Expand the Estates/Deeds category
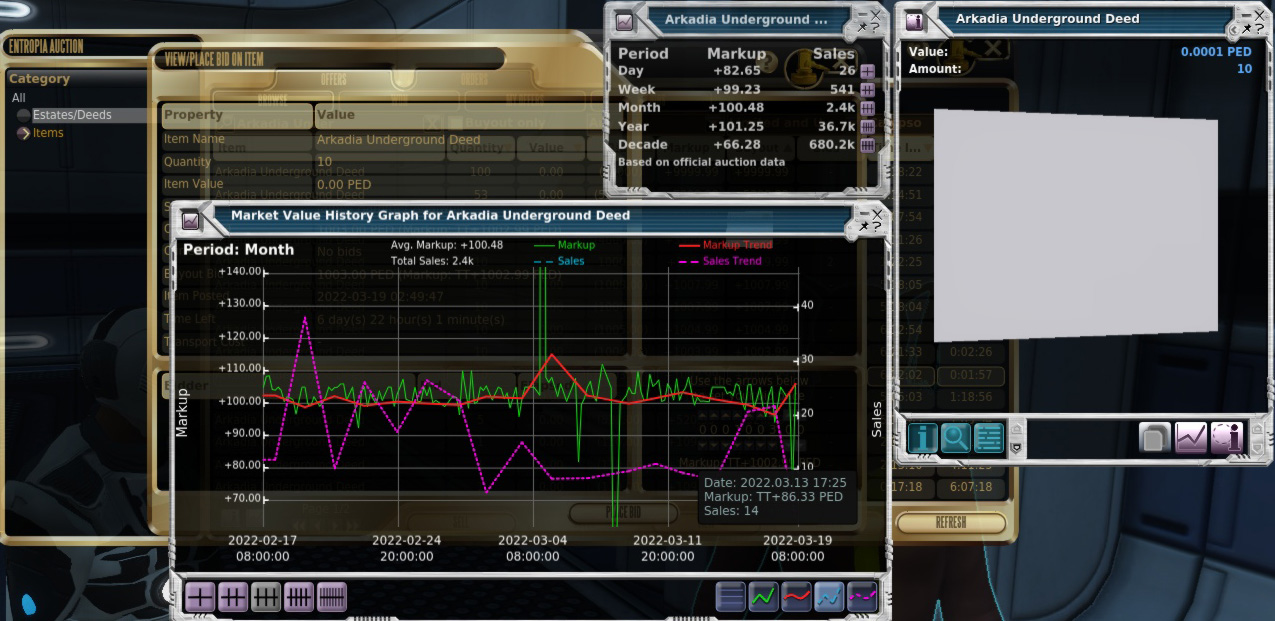1275x621 pixels. [x=24, y=115]
